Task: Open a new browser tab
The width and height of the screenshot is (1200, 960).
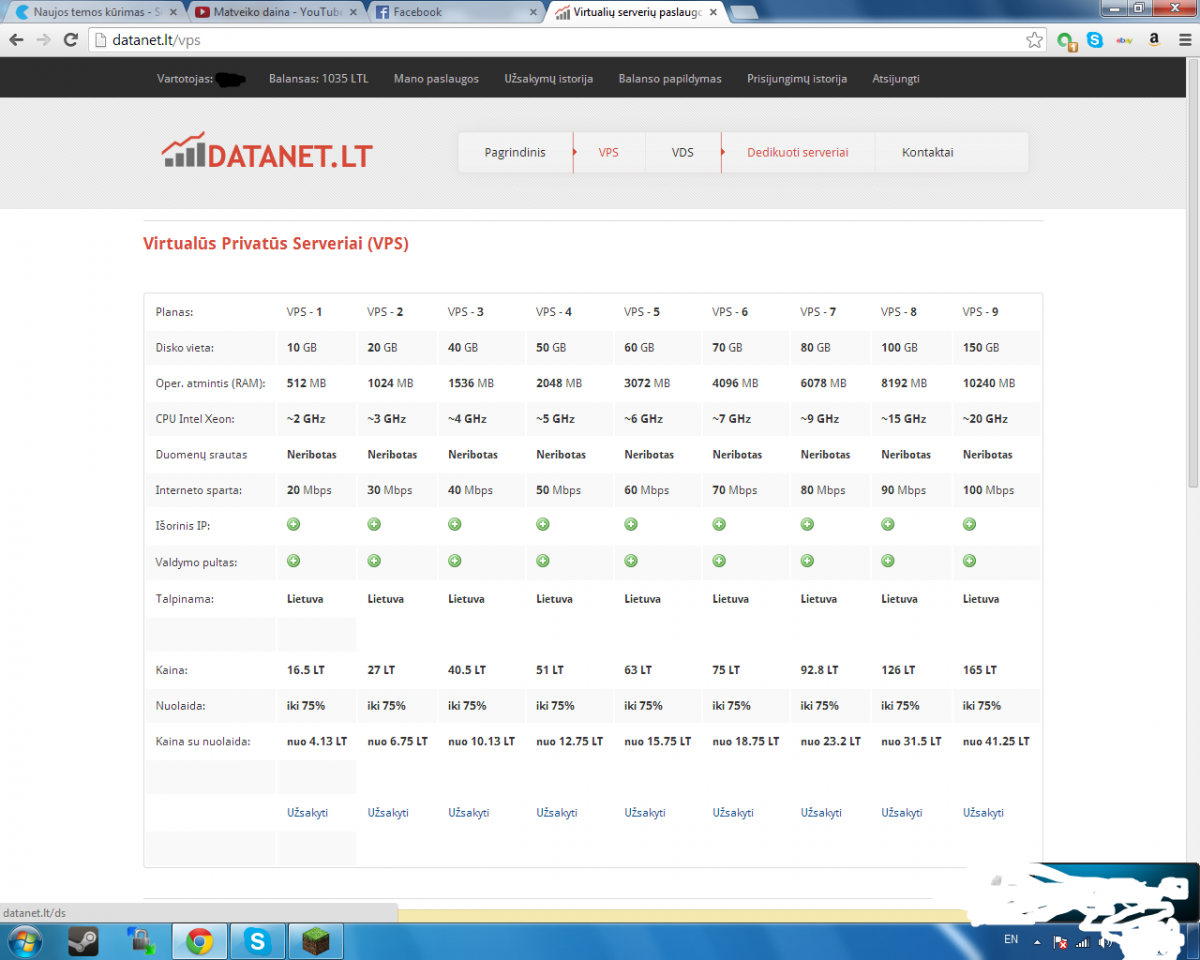Action: point(743,13)
